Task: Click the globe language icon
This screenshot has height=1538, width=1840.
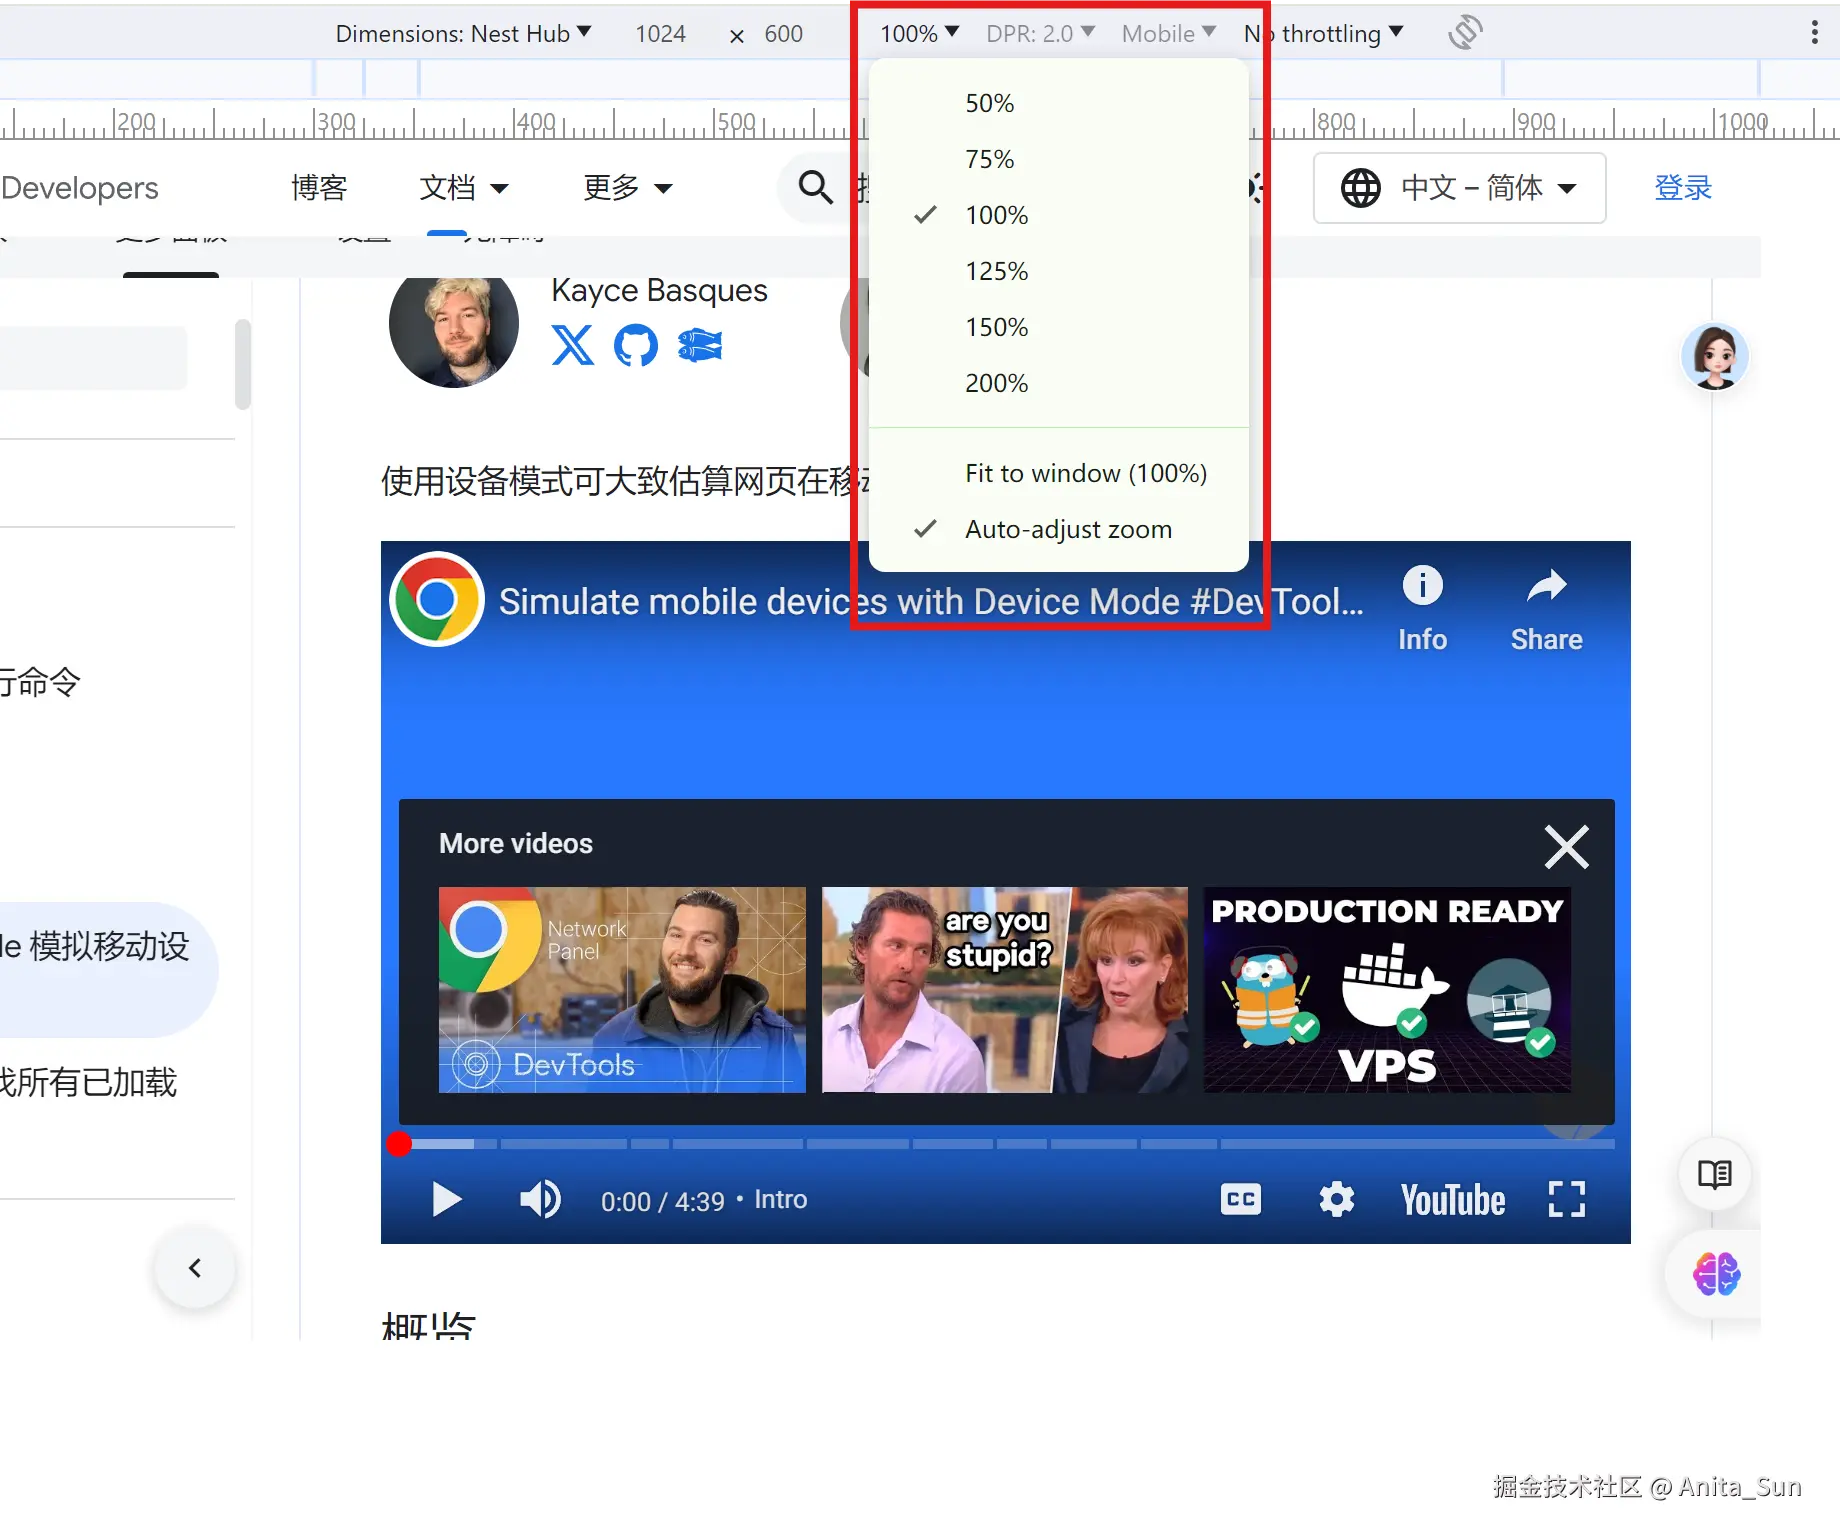Action: pos(1360,187)
